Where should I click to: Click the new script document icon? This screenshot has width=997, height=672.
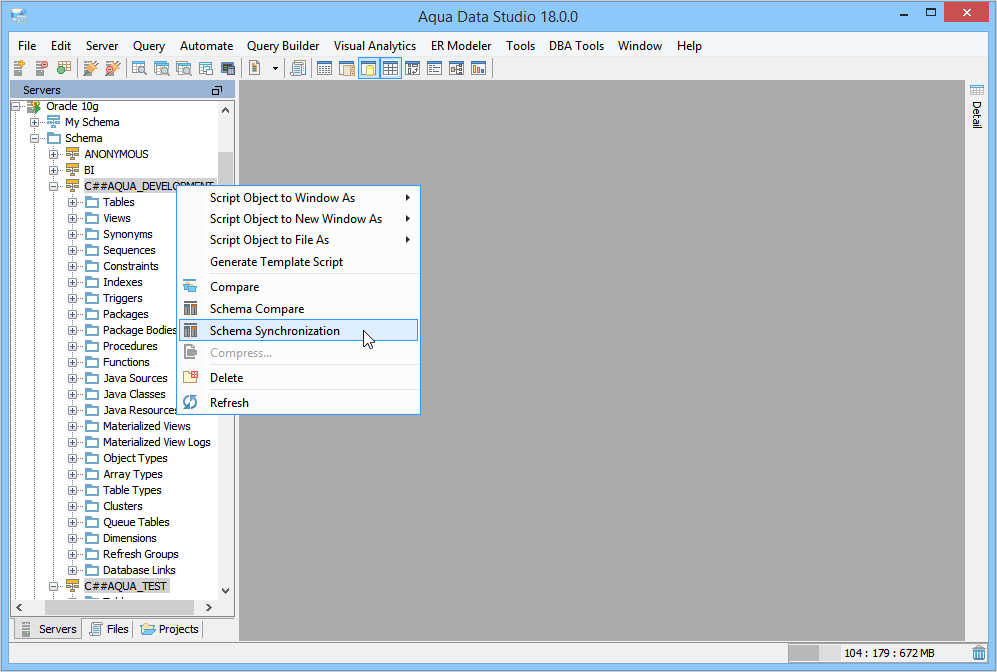(255, 68)
